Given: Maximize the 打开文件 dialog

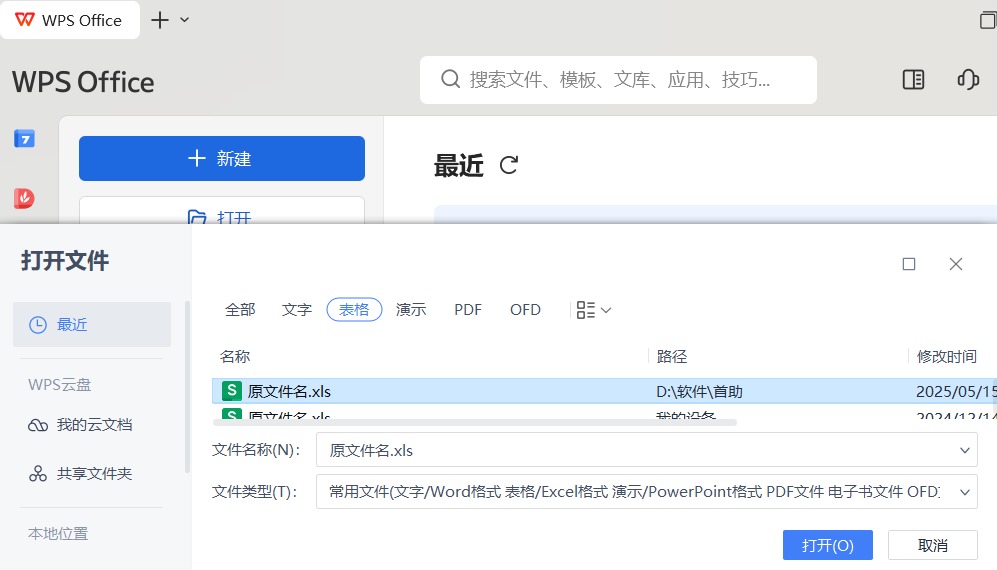Looking at the screenshot, I should click(x=909, y=264).
